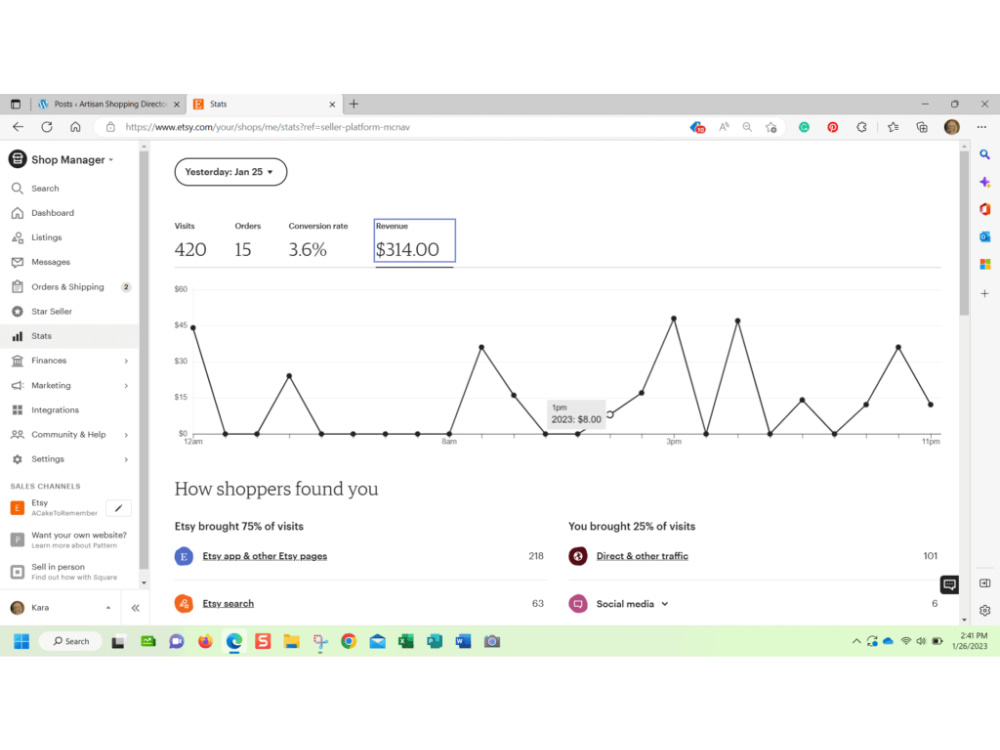Open a new browser tab
1000x750 pixels.
[354, 104]
